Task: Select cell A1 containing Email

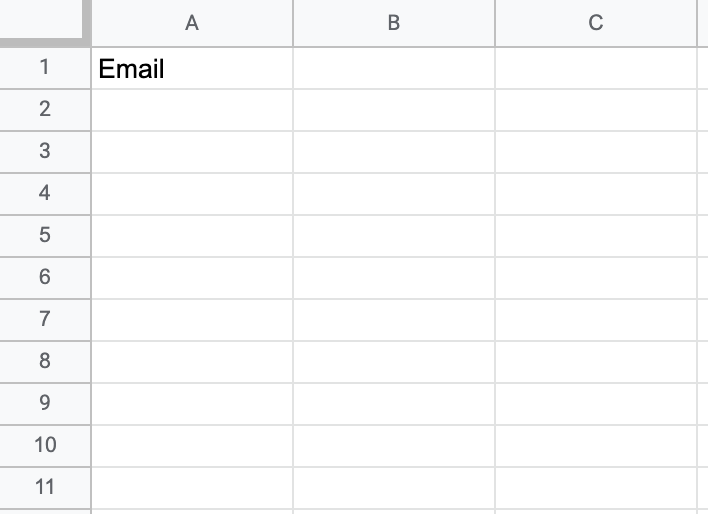Action: [x=192, y=68]
